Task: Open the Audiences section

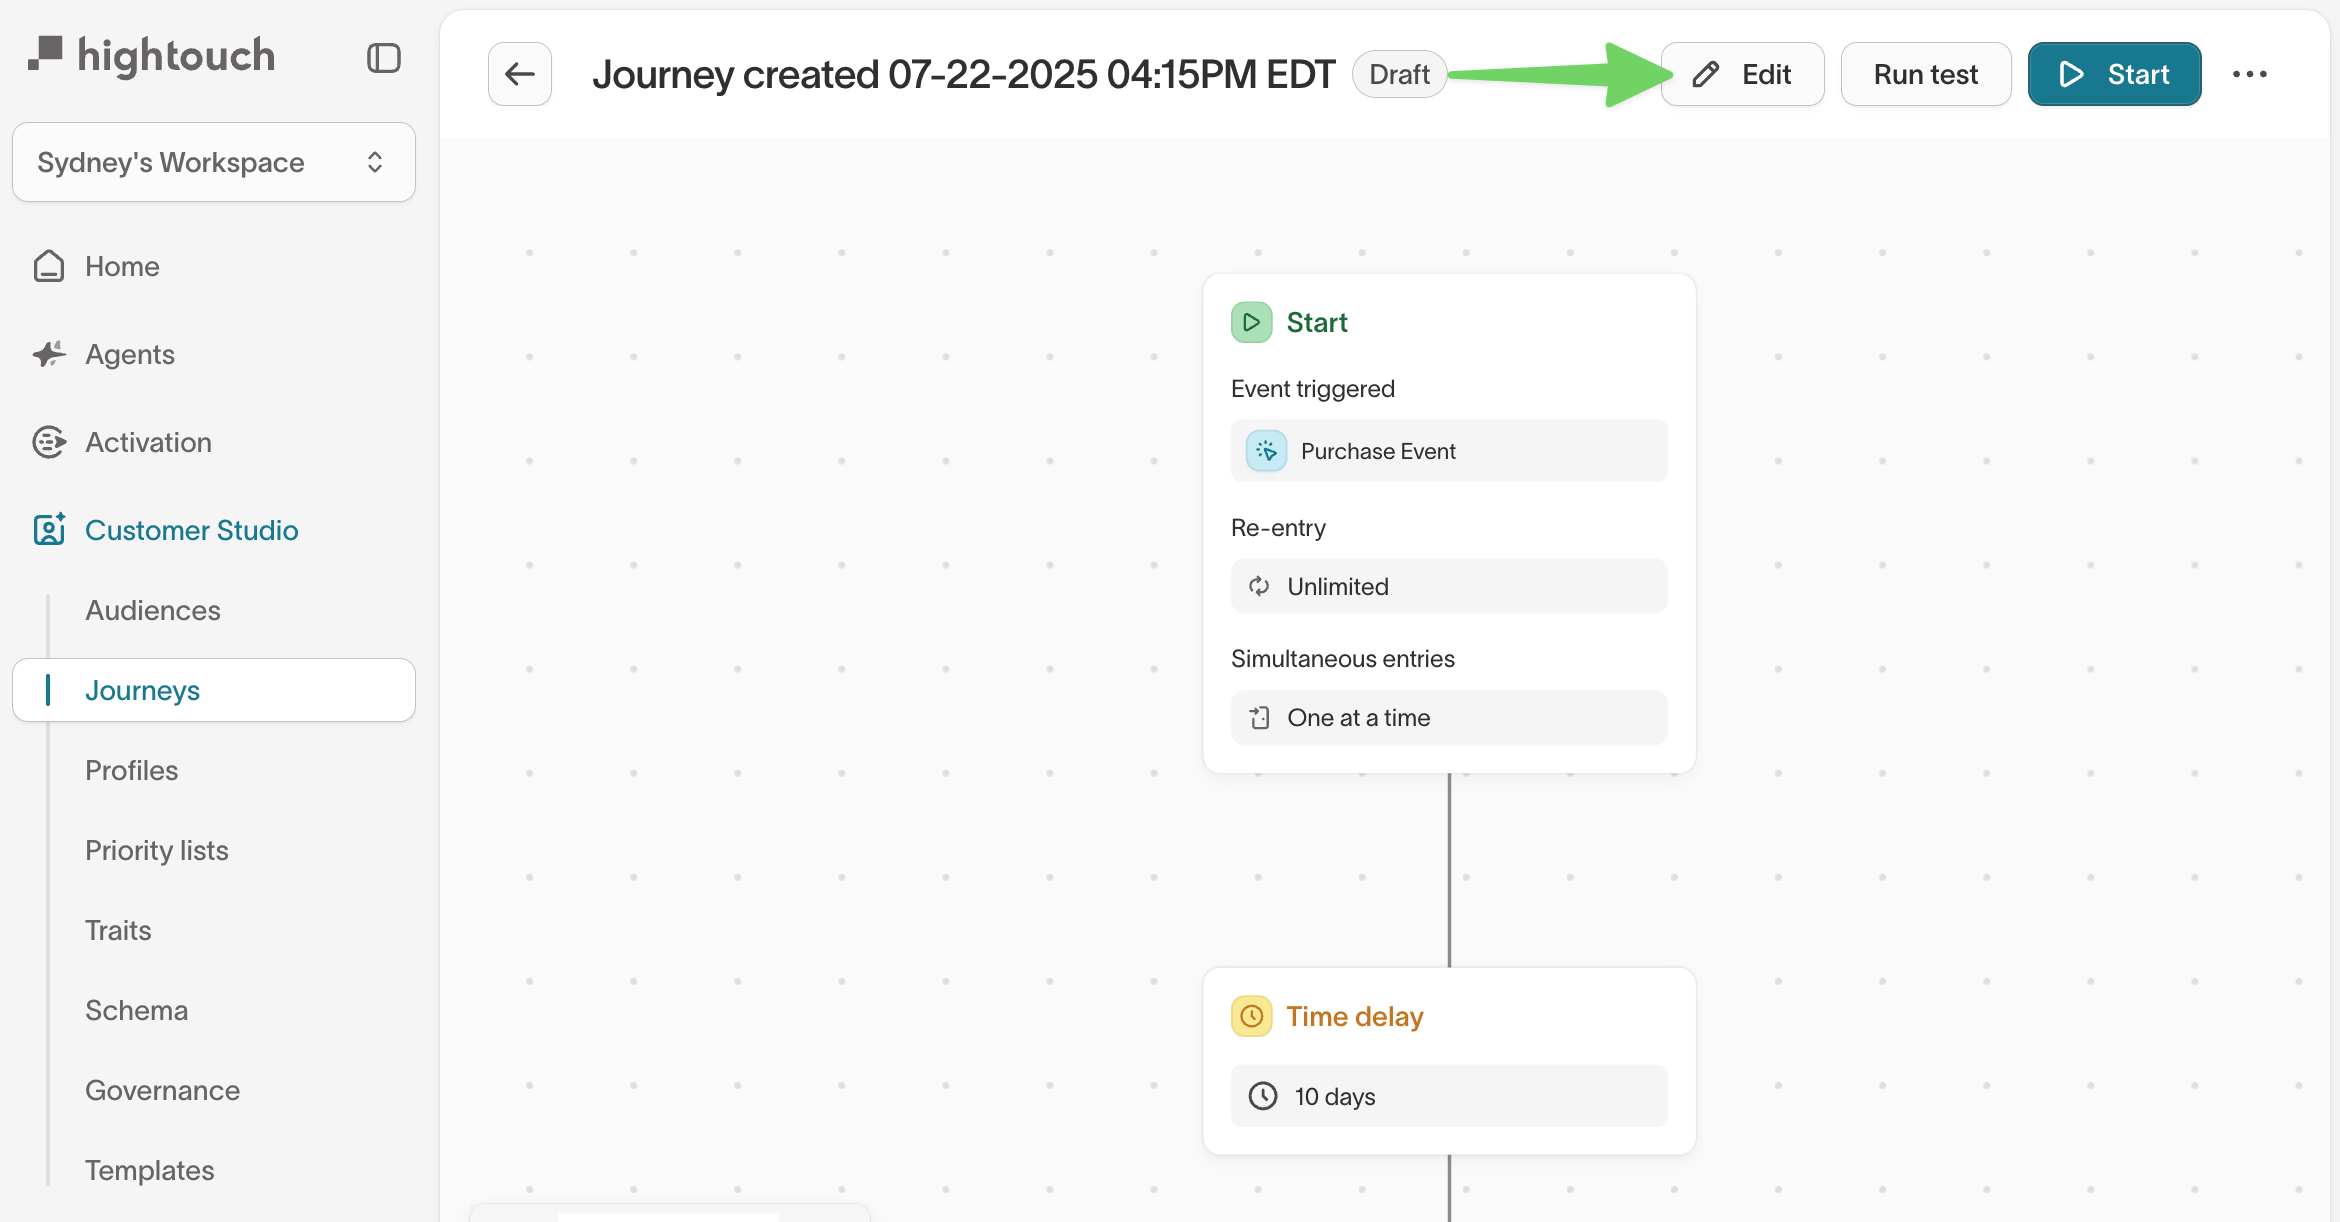Action: coord(152,610)
